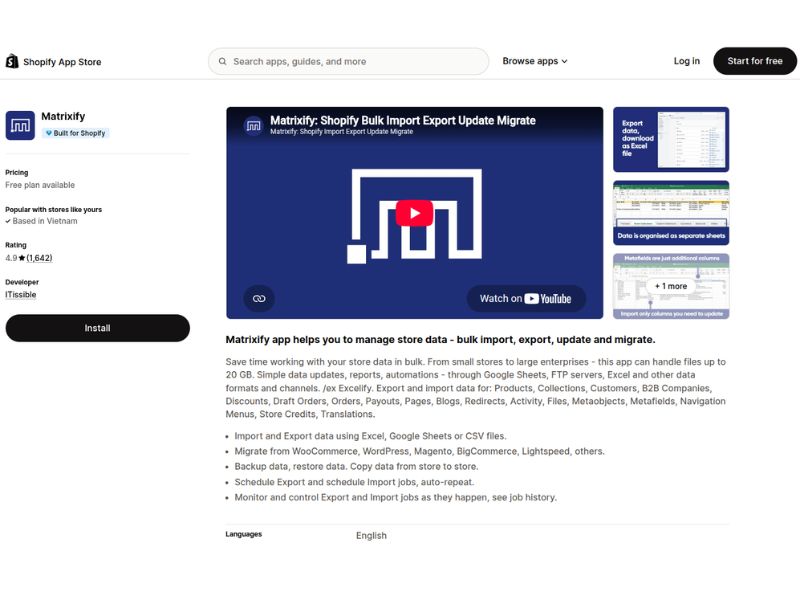The height and width of the screenshot is (600, 800).
Task: Focus the search apps, guides input field
Action: pos(348,61)
